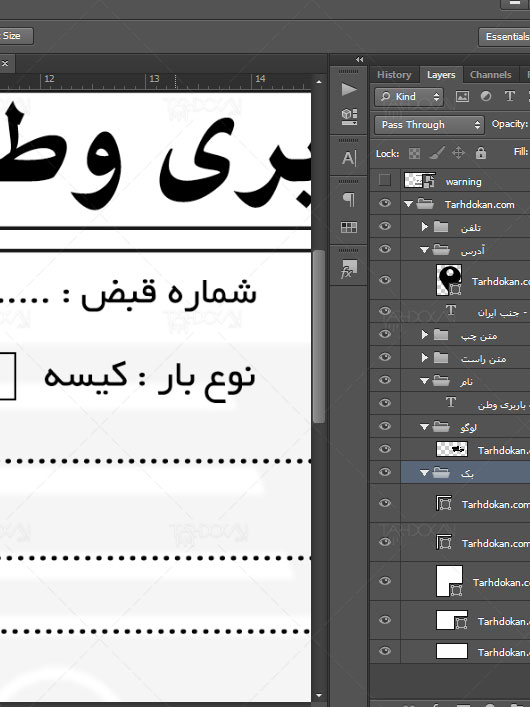This screenshot has width=530, height=707.
Task: Lock position move icon
Action: point(458,153)
